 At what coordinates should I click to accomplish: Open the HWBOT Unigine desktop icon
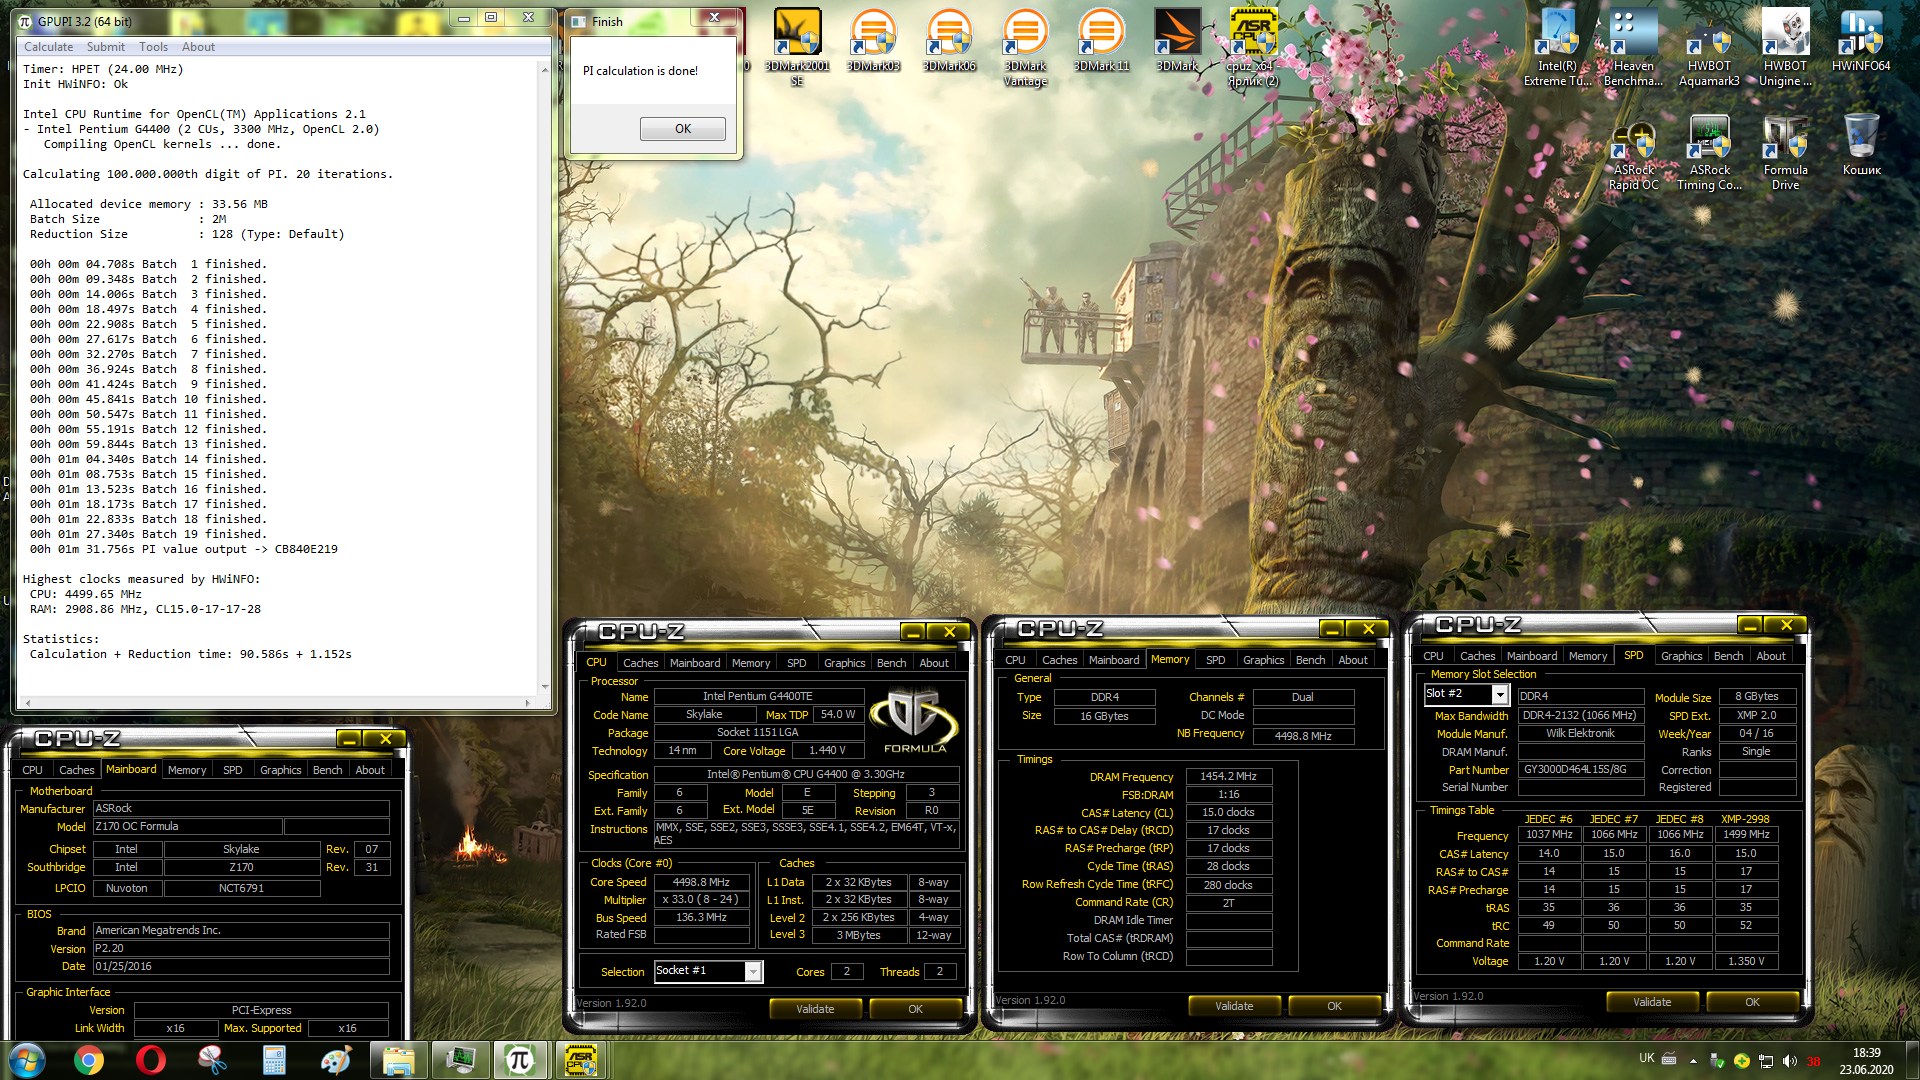1785,47
